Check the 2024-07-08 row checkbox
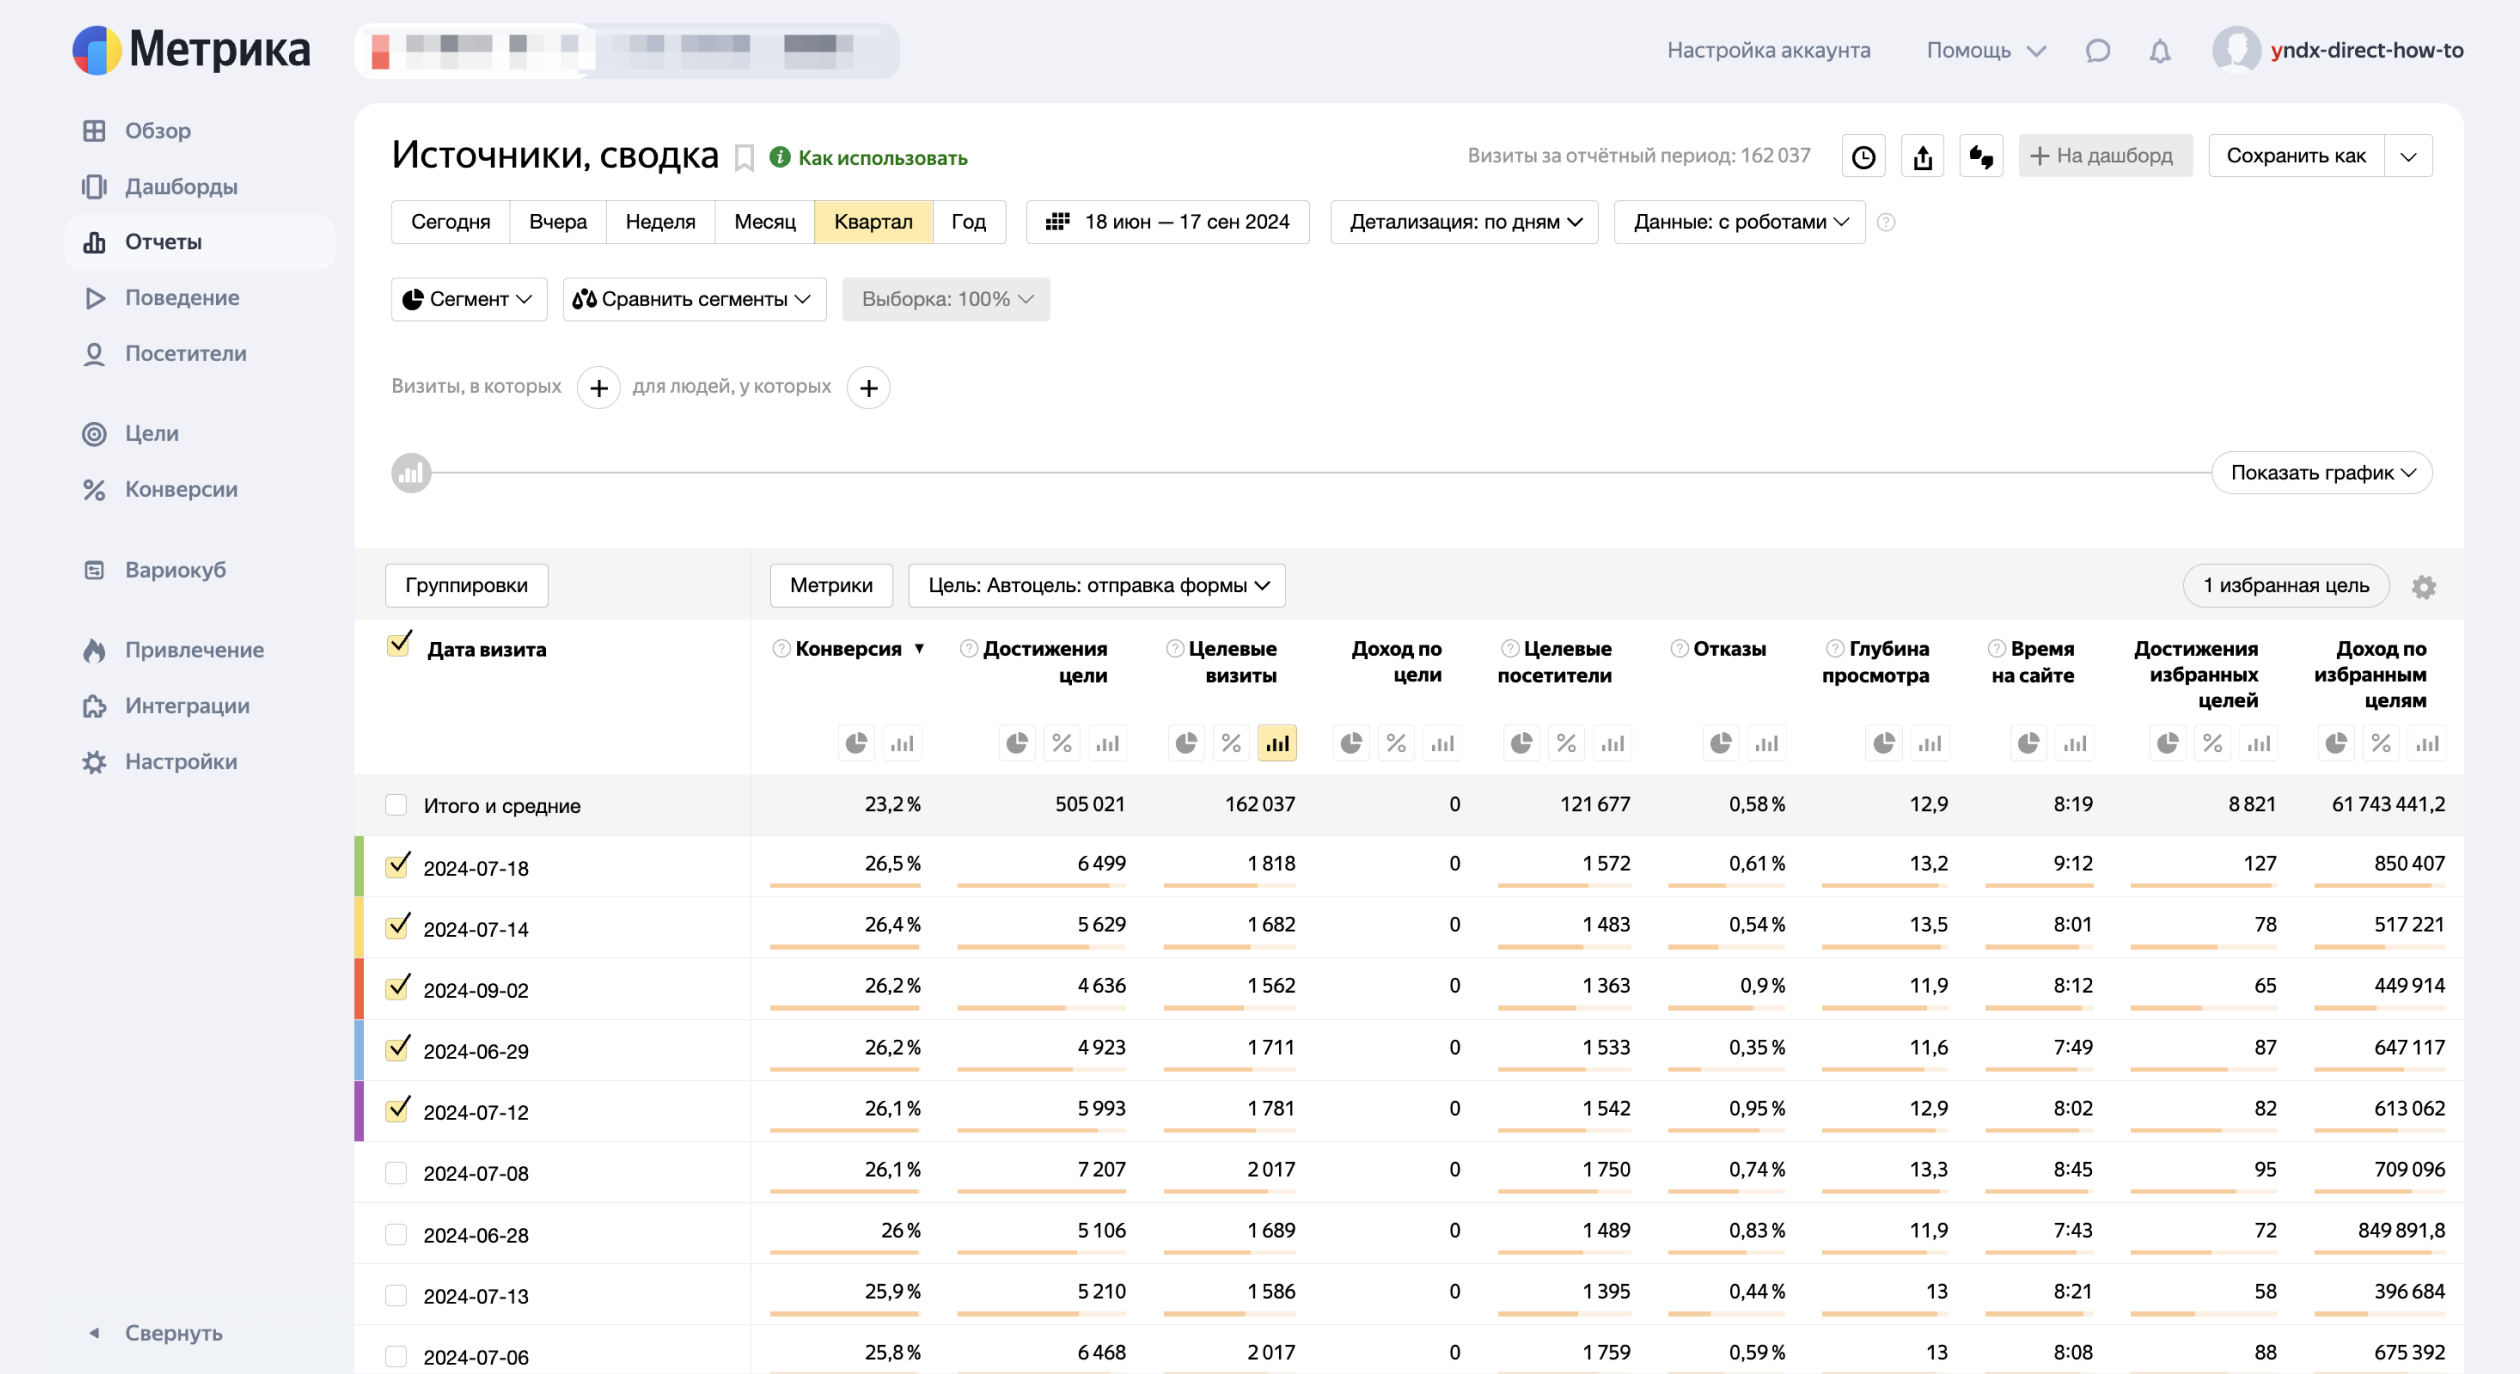 (x=397, y=1173)
